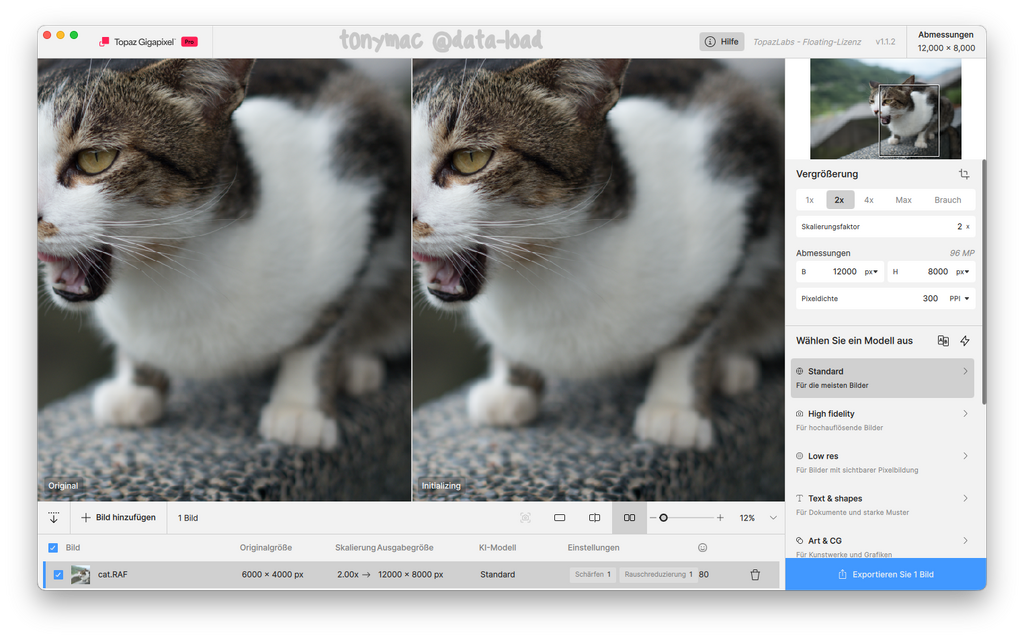The height and width of the screenshot is (640, 1024).
Task: Select the side-by-side view icon
Action: coord(629,518)
